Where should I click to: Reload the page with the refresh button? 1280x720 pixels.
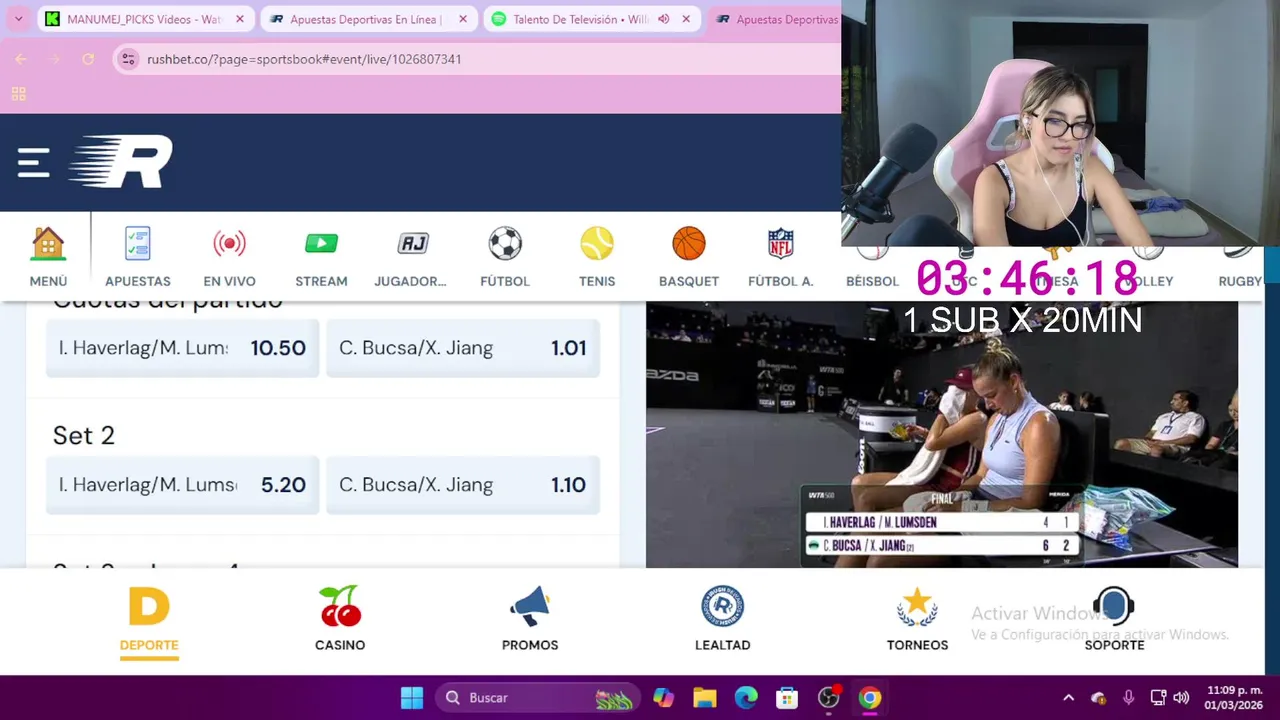click(x=88, y=59)
